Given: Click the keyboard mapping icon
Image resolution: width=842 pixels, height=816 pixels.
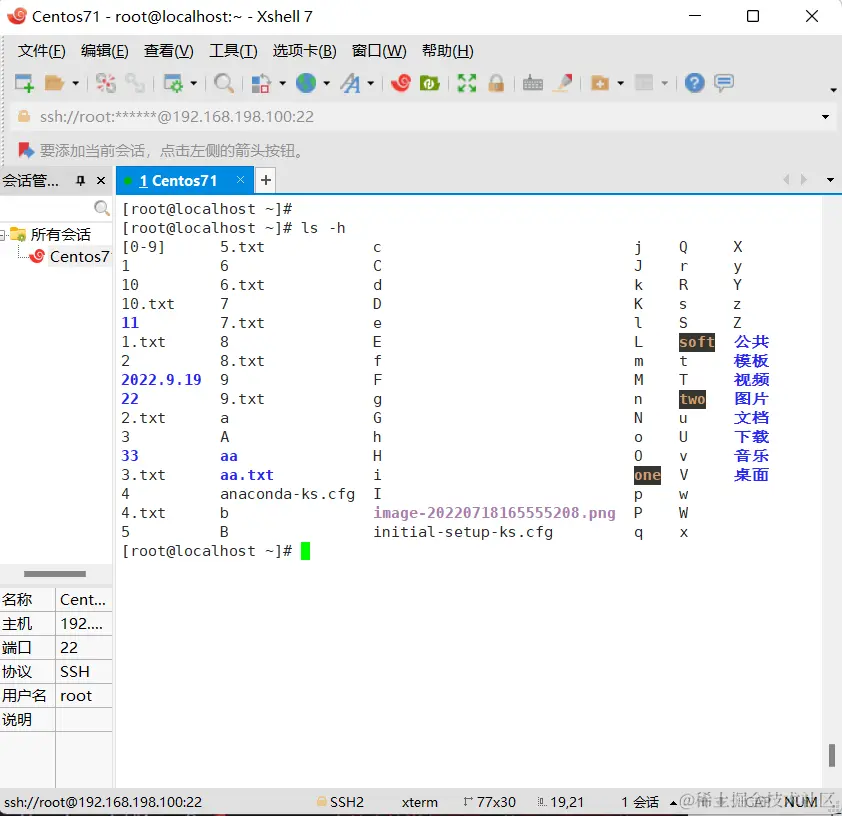Looking at the screenshot, I should point(533,83).
